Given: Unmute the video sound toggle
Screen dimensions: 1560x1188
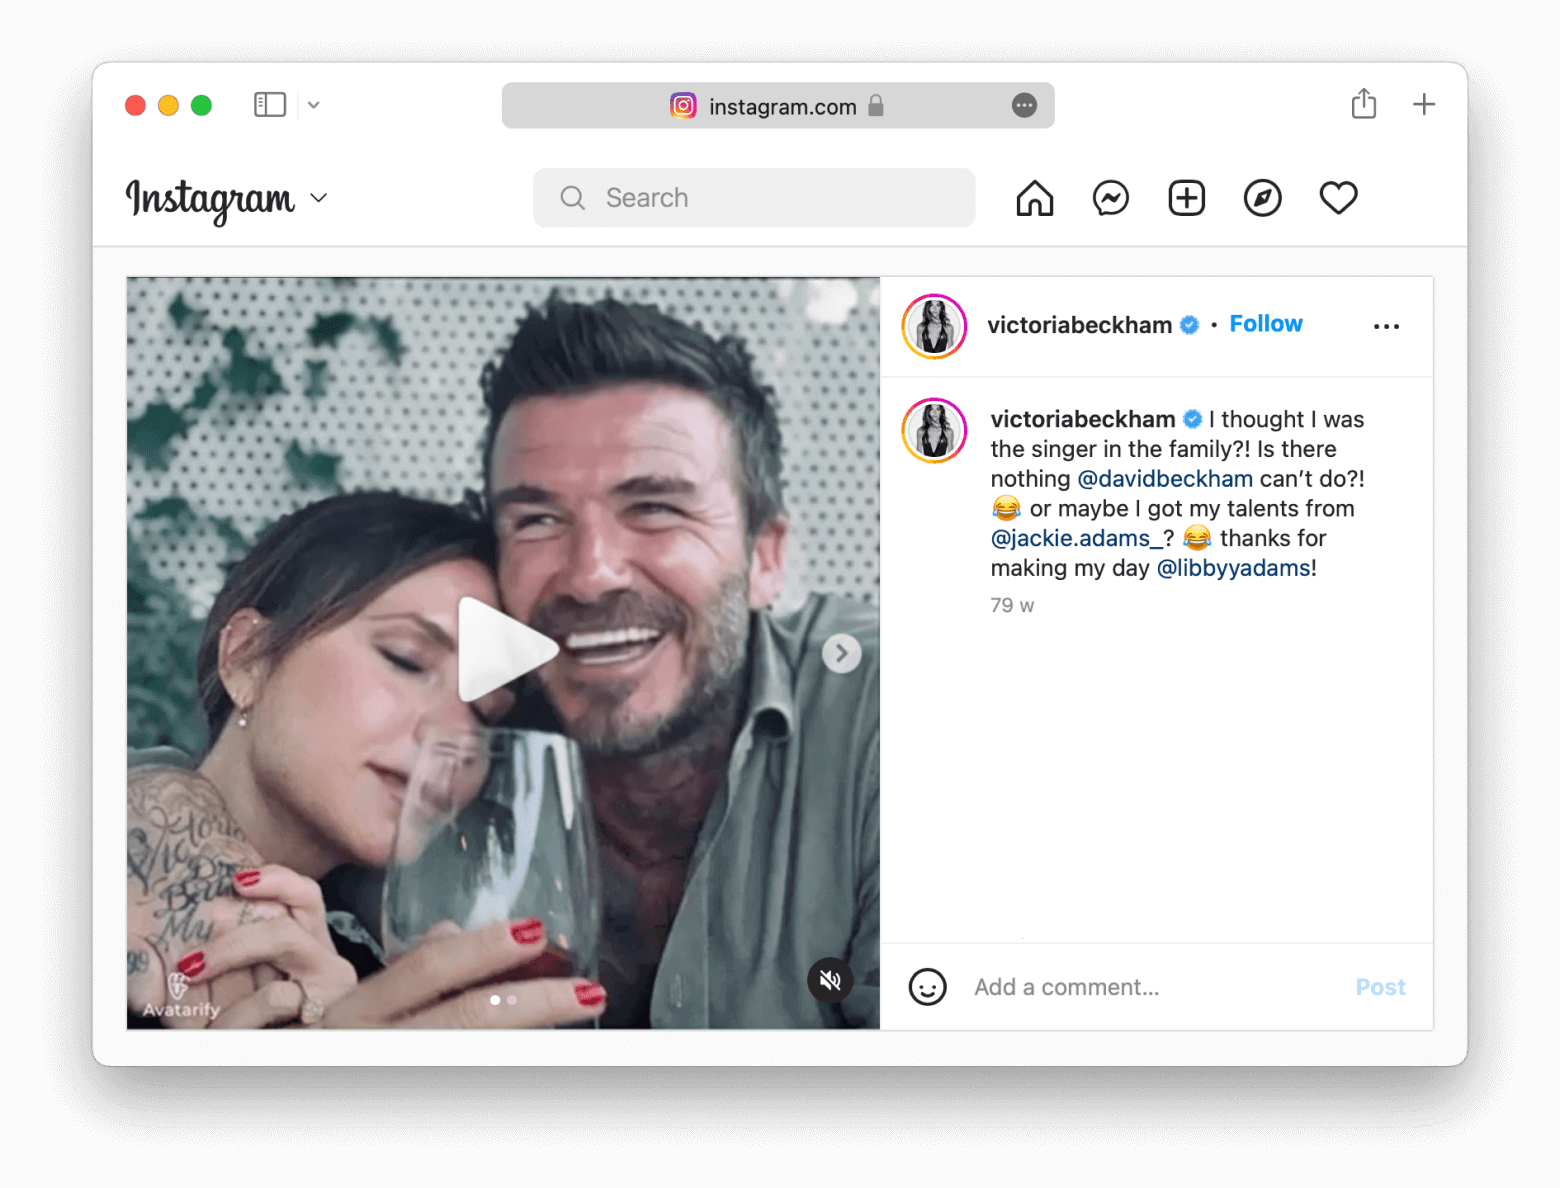Looking at the screenshot, I should coord(830,980).
